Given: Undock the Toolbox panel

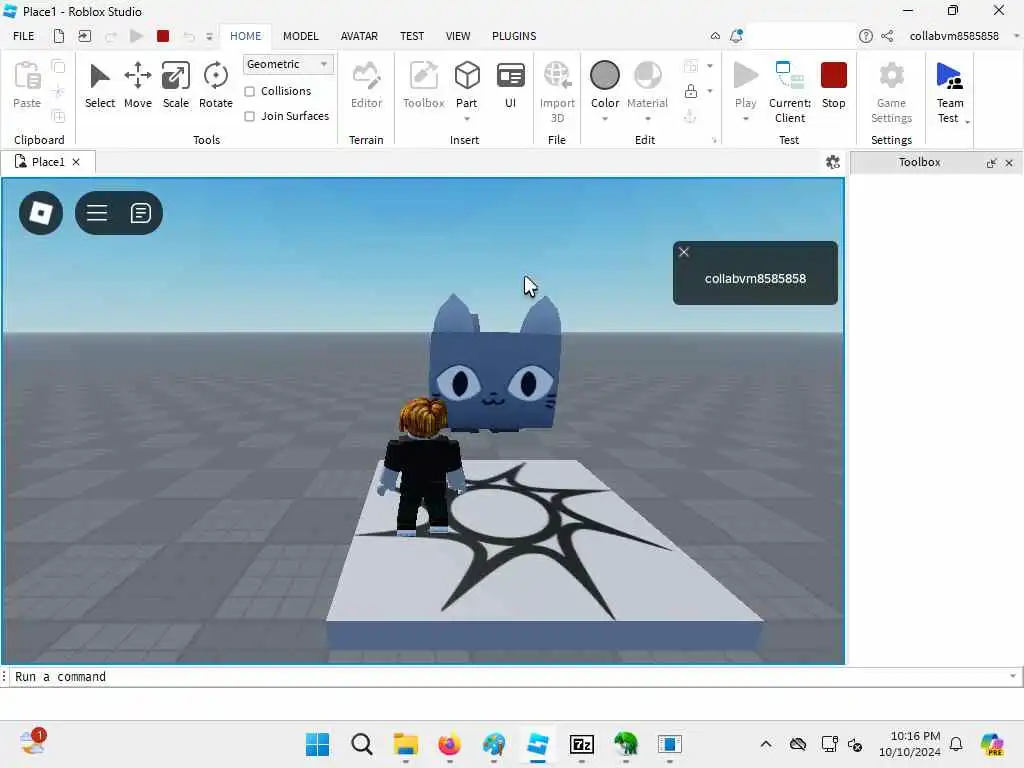Looking at the screenshot, I should 991,163.
